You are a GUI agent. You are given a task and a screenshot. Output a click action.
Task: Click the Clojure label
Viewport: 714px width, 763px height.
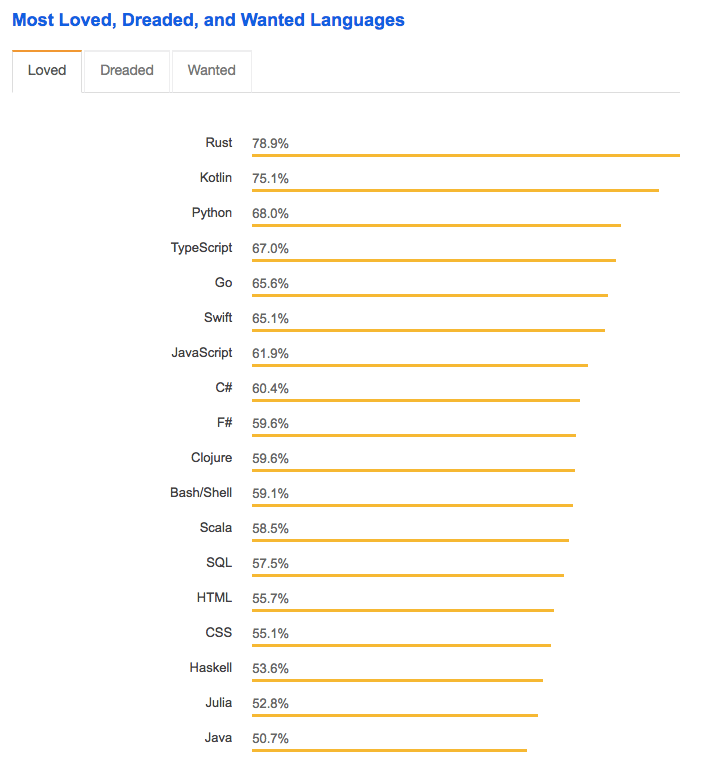pyautogui.click(x=211, y=458)
